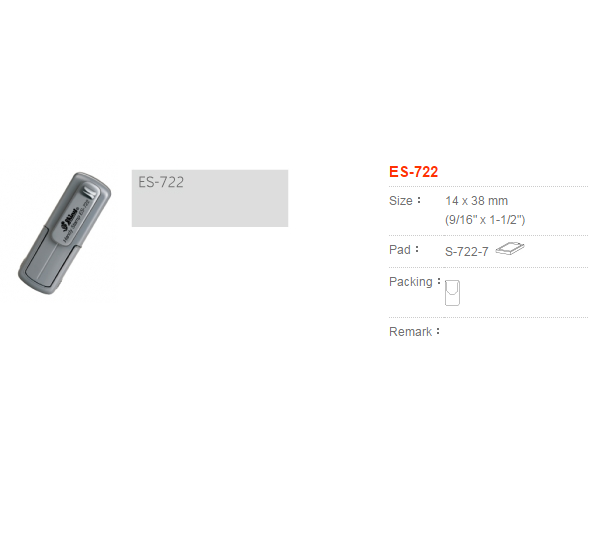Click the blister packing icon
Screen dimensions: 602x544
tap(452, 293)
